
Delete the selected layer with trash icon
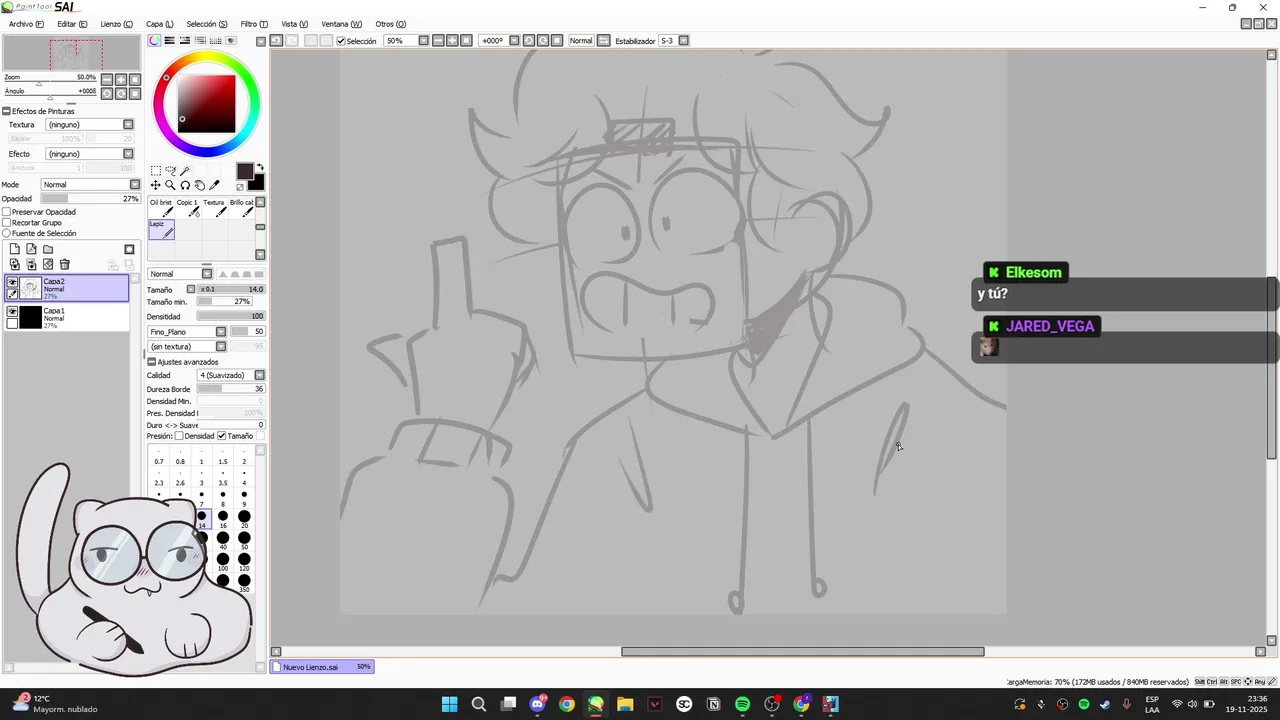pos(65,264)
